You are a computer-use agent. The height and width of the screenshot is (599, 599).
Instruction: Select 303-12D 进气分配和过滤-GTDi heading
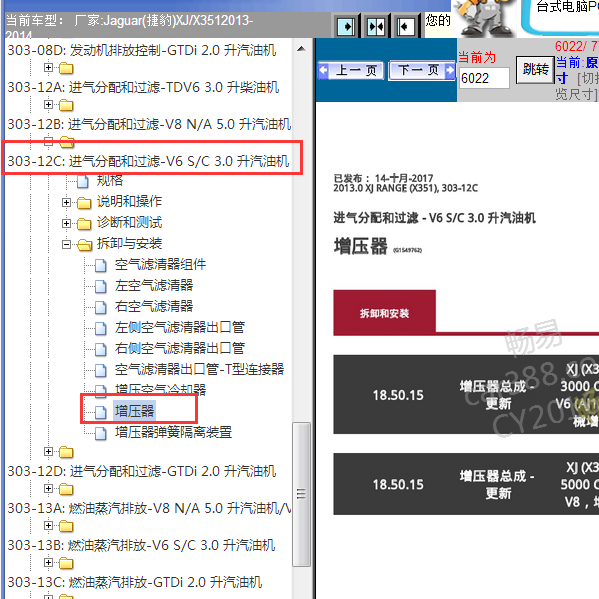(x=142, y=471)
